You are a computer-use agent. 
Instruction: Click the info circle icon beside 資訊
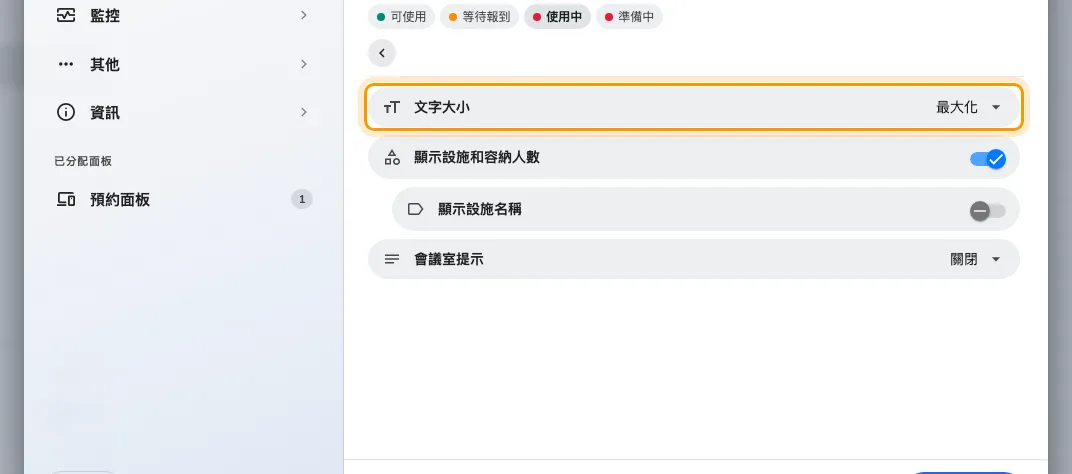(66, 113)
